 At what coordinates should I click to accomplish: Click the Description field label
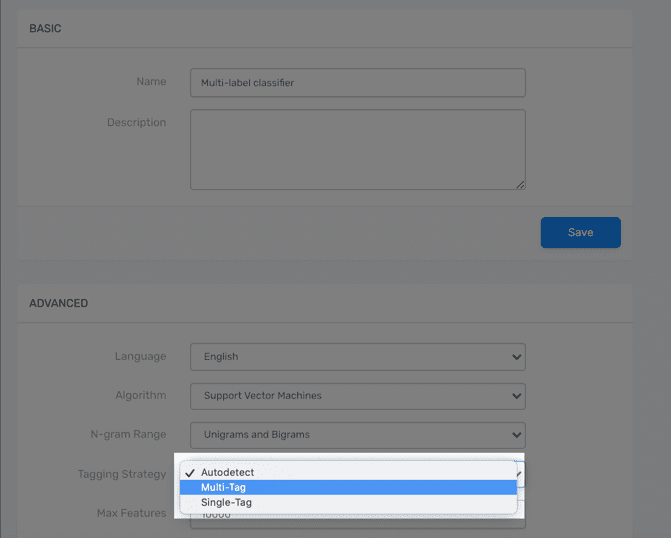(137, 122)
